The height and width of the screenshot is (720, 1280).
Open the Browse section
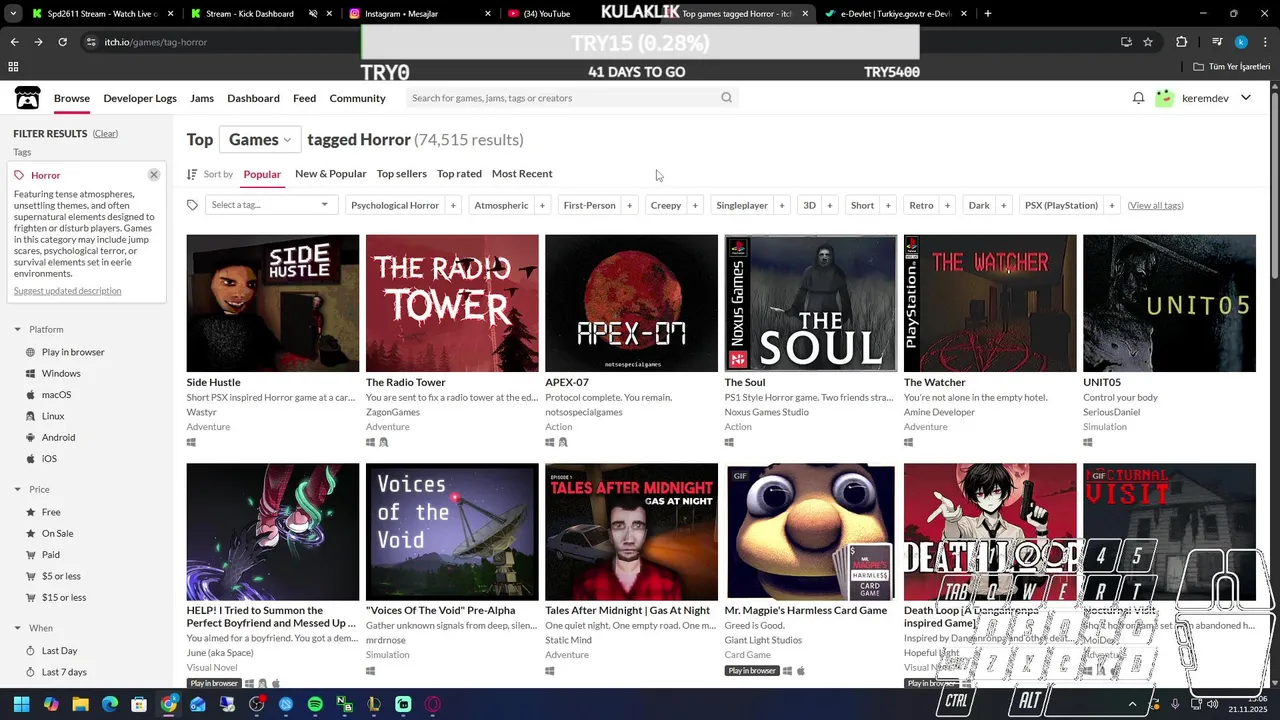coord(72,98)
